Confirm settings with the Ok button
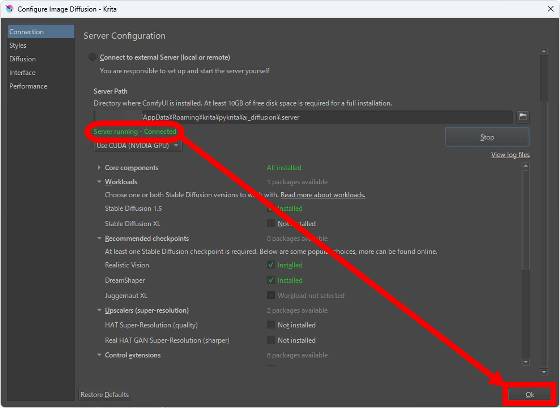 tap(530, 394)
